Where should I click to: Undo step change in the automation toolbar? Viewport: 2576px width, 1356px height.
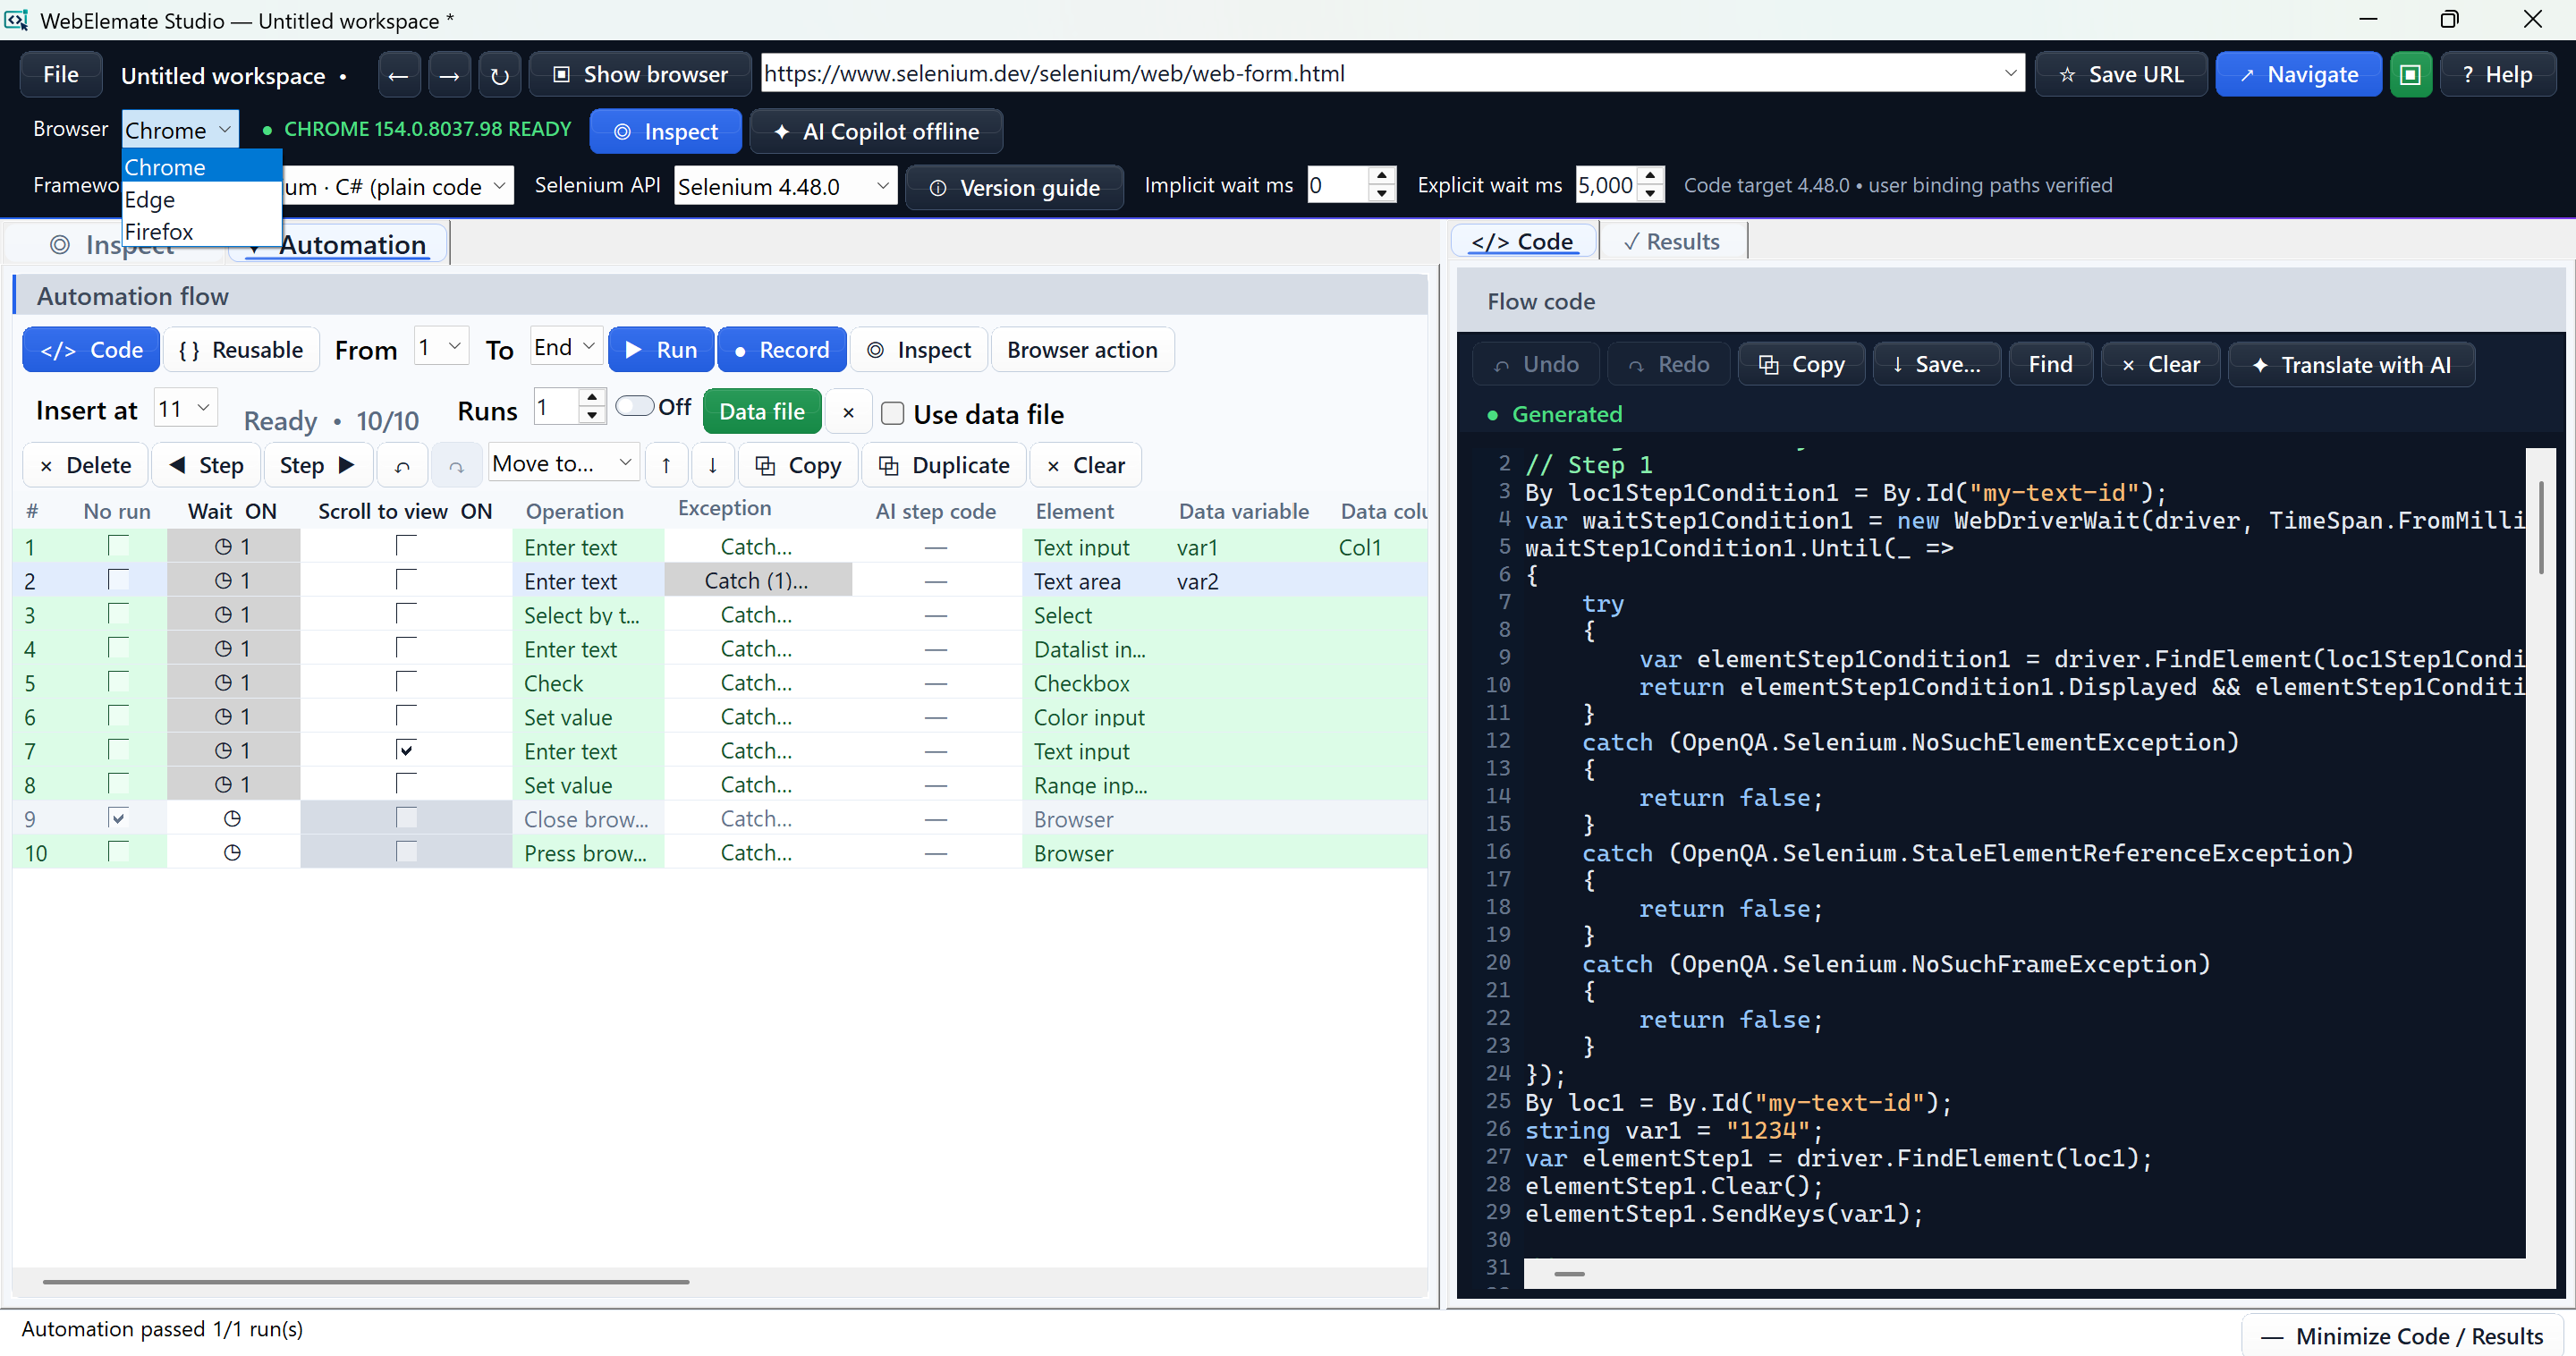(402, 465)
